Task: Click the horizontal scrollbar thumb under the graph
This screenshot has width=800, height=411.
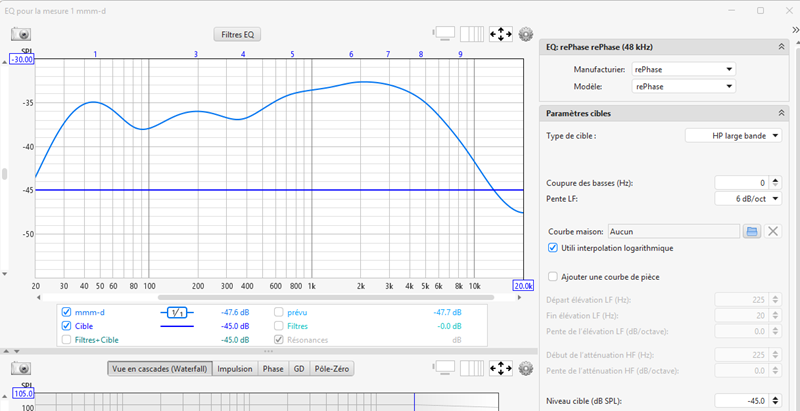Action: (x=326, y=297)
